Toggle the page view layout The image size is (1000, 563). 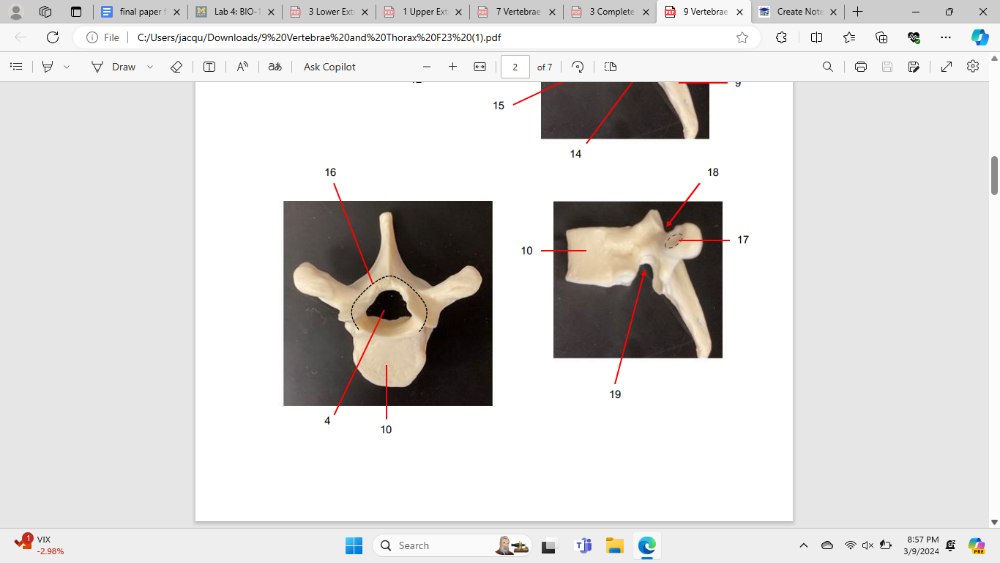[x=611, y=67]
